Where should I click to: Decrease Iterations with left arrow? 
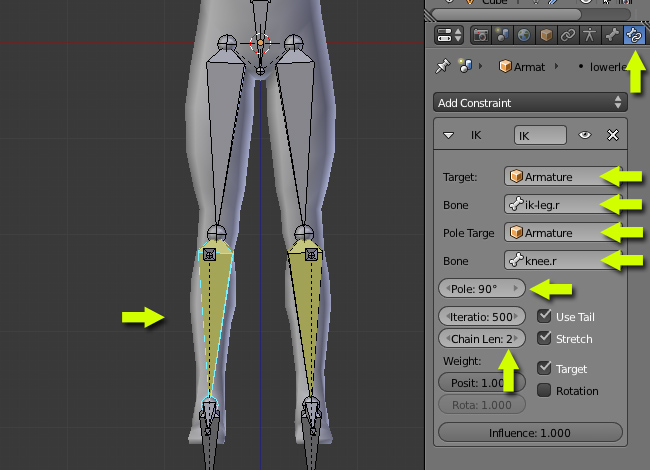click(x=447, y=317)
